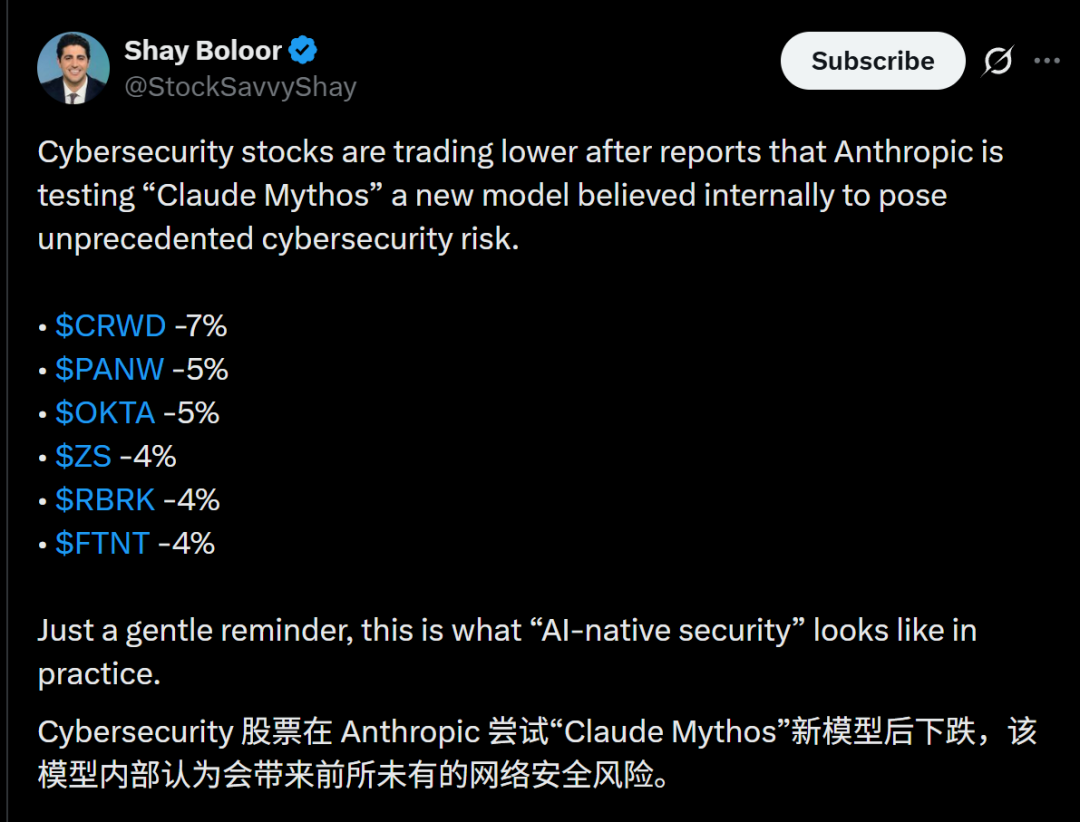Screen dimensions: 1080x822
Task: Open the Shay Boloor display name link
Action: click(x=205, y=50)
